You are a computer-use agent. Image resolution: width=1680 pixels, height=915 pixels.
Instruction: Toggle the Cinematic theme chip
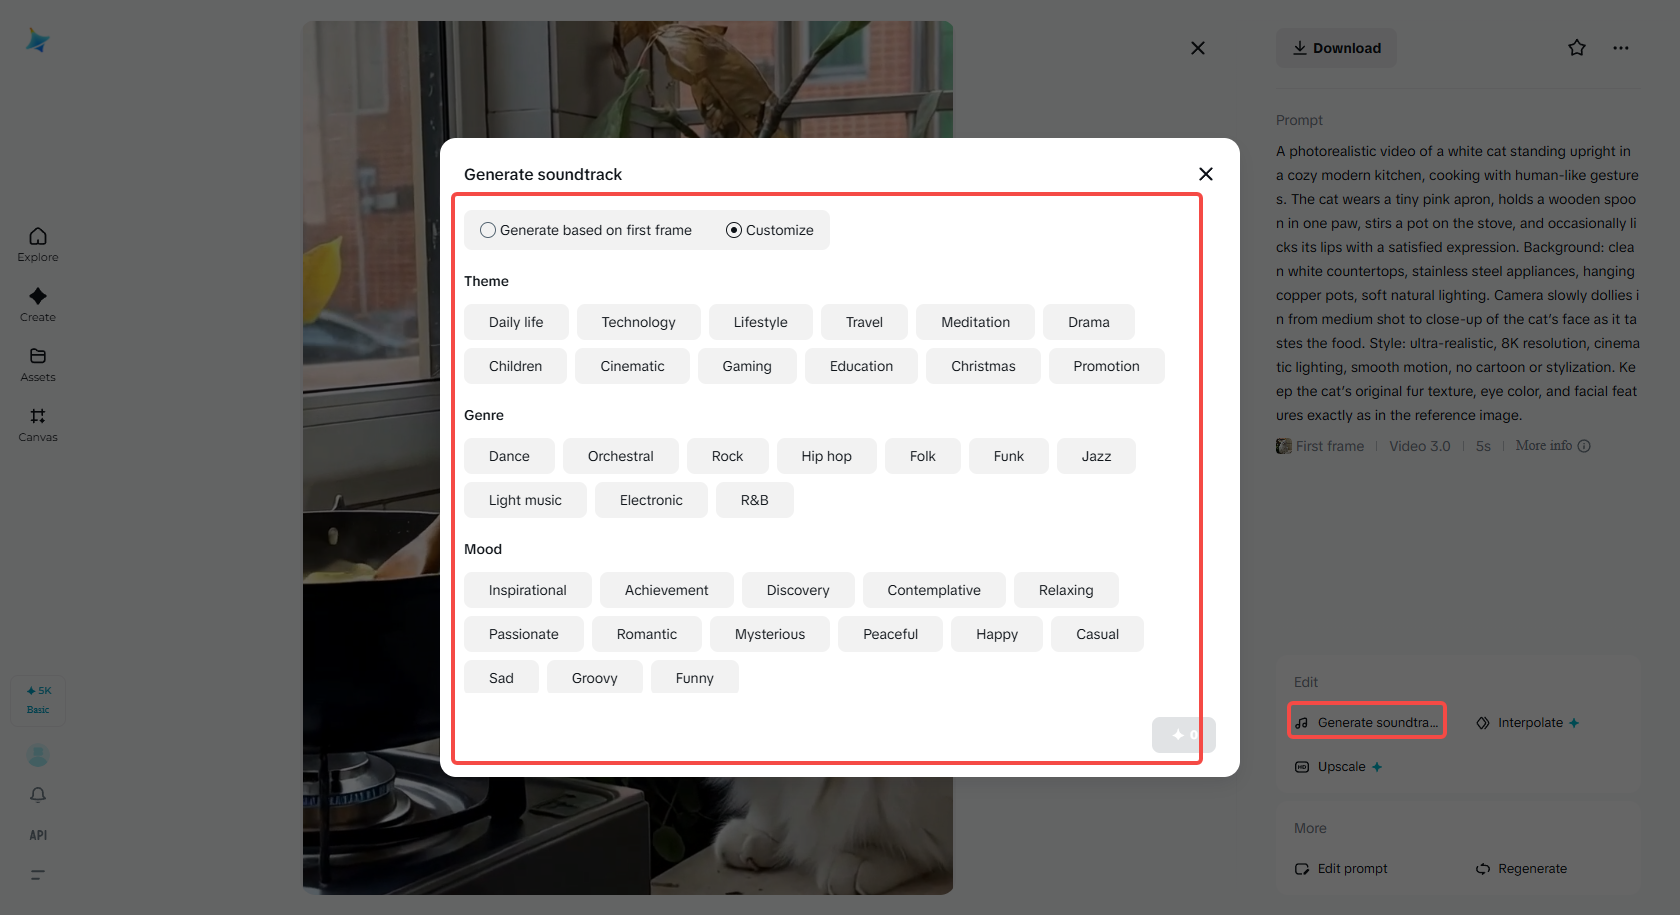pyautogui.click(x=632, y=366)
